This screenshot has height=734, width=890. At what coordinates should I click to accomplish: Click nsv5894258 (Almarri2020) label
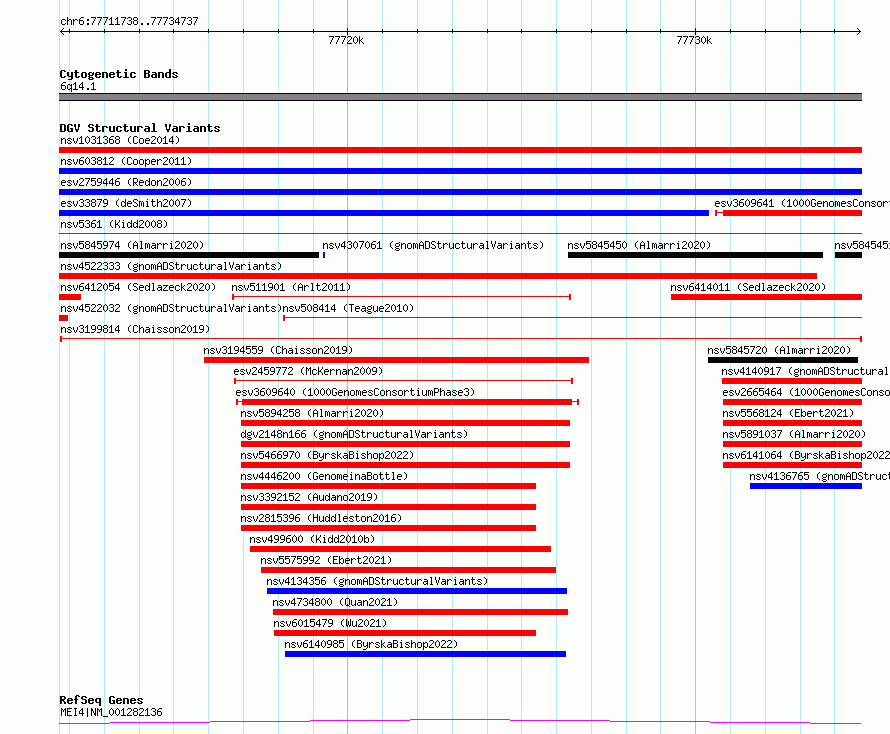312,413
